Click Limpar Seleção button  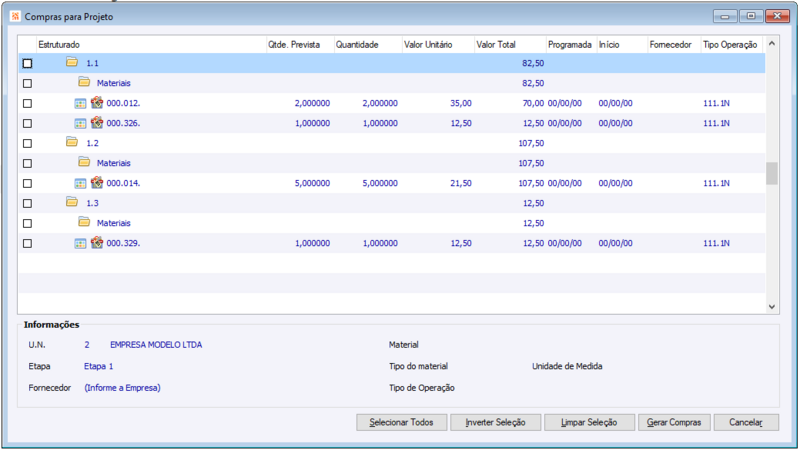click(589, 422)
